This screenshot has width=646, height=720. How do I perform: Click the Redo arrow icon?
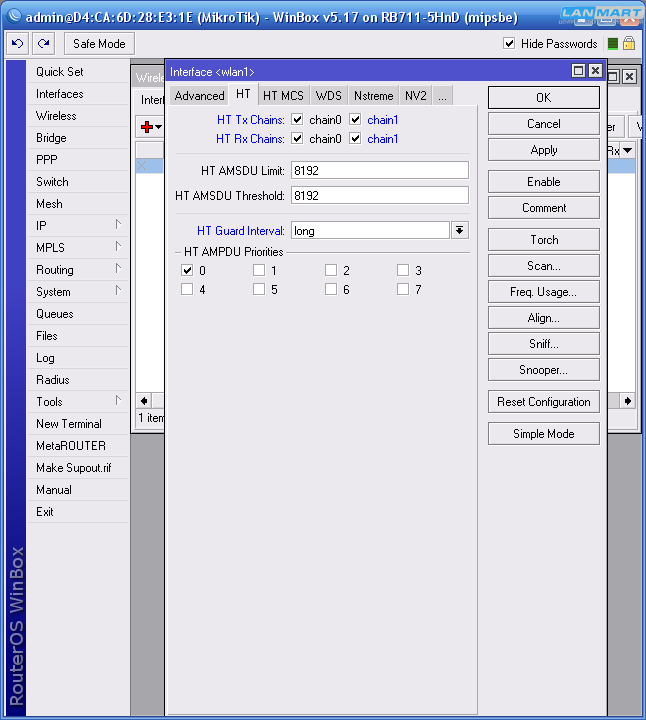click(44, 44)
